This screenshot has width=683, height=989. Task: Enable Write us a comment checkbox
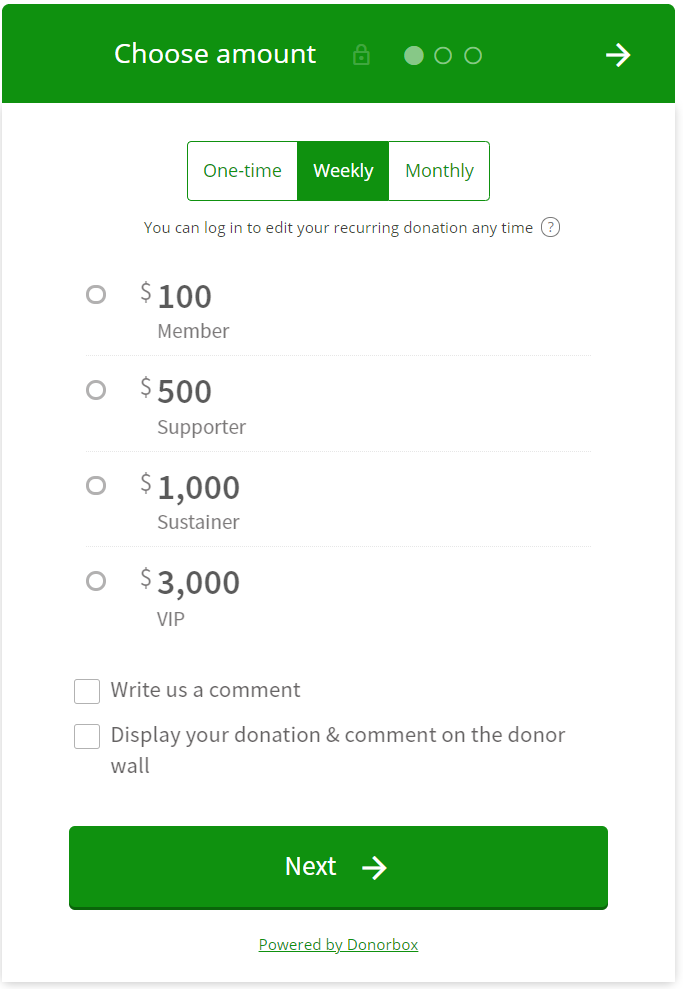tap(87, 691)
